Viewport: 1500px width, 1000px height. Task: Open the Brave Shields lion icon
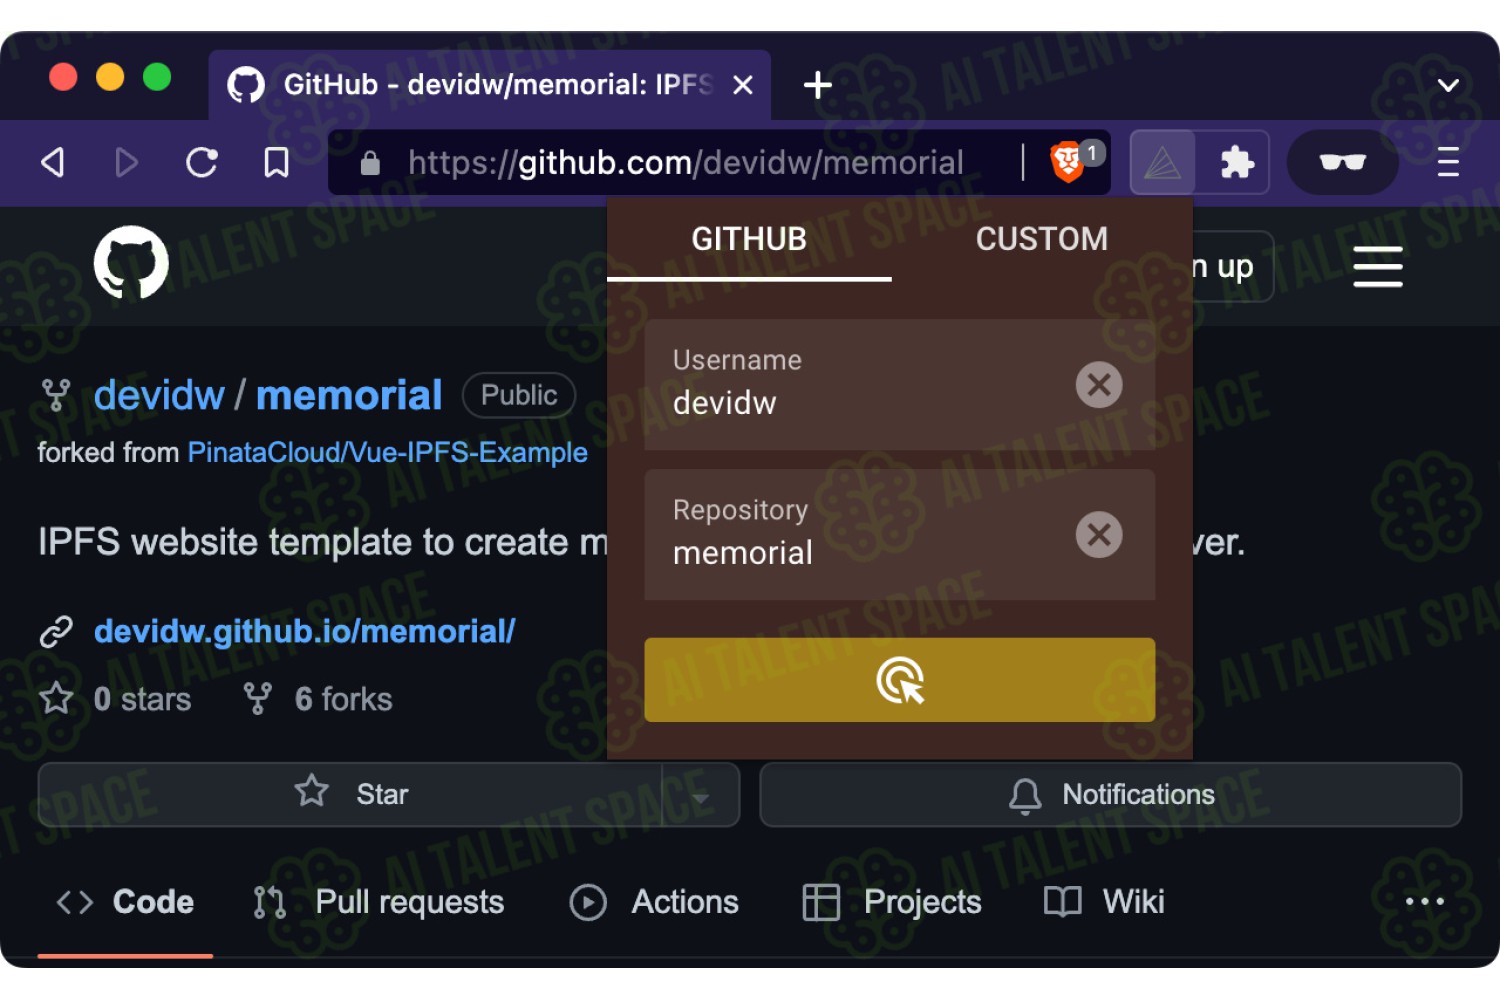1068,162
